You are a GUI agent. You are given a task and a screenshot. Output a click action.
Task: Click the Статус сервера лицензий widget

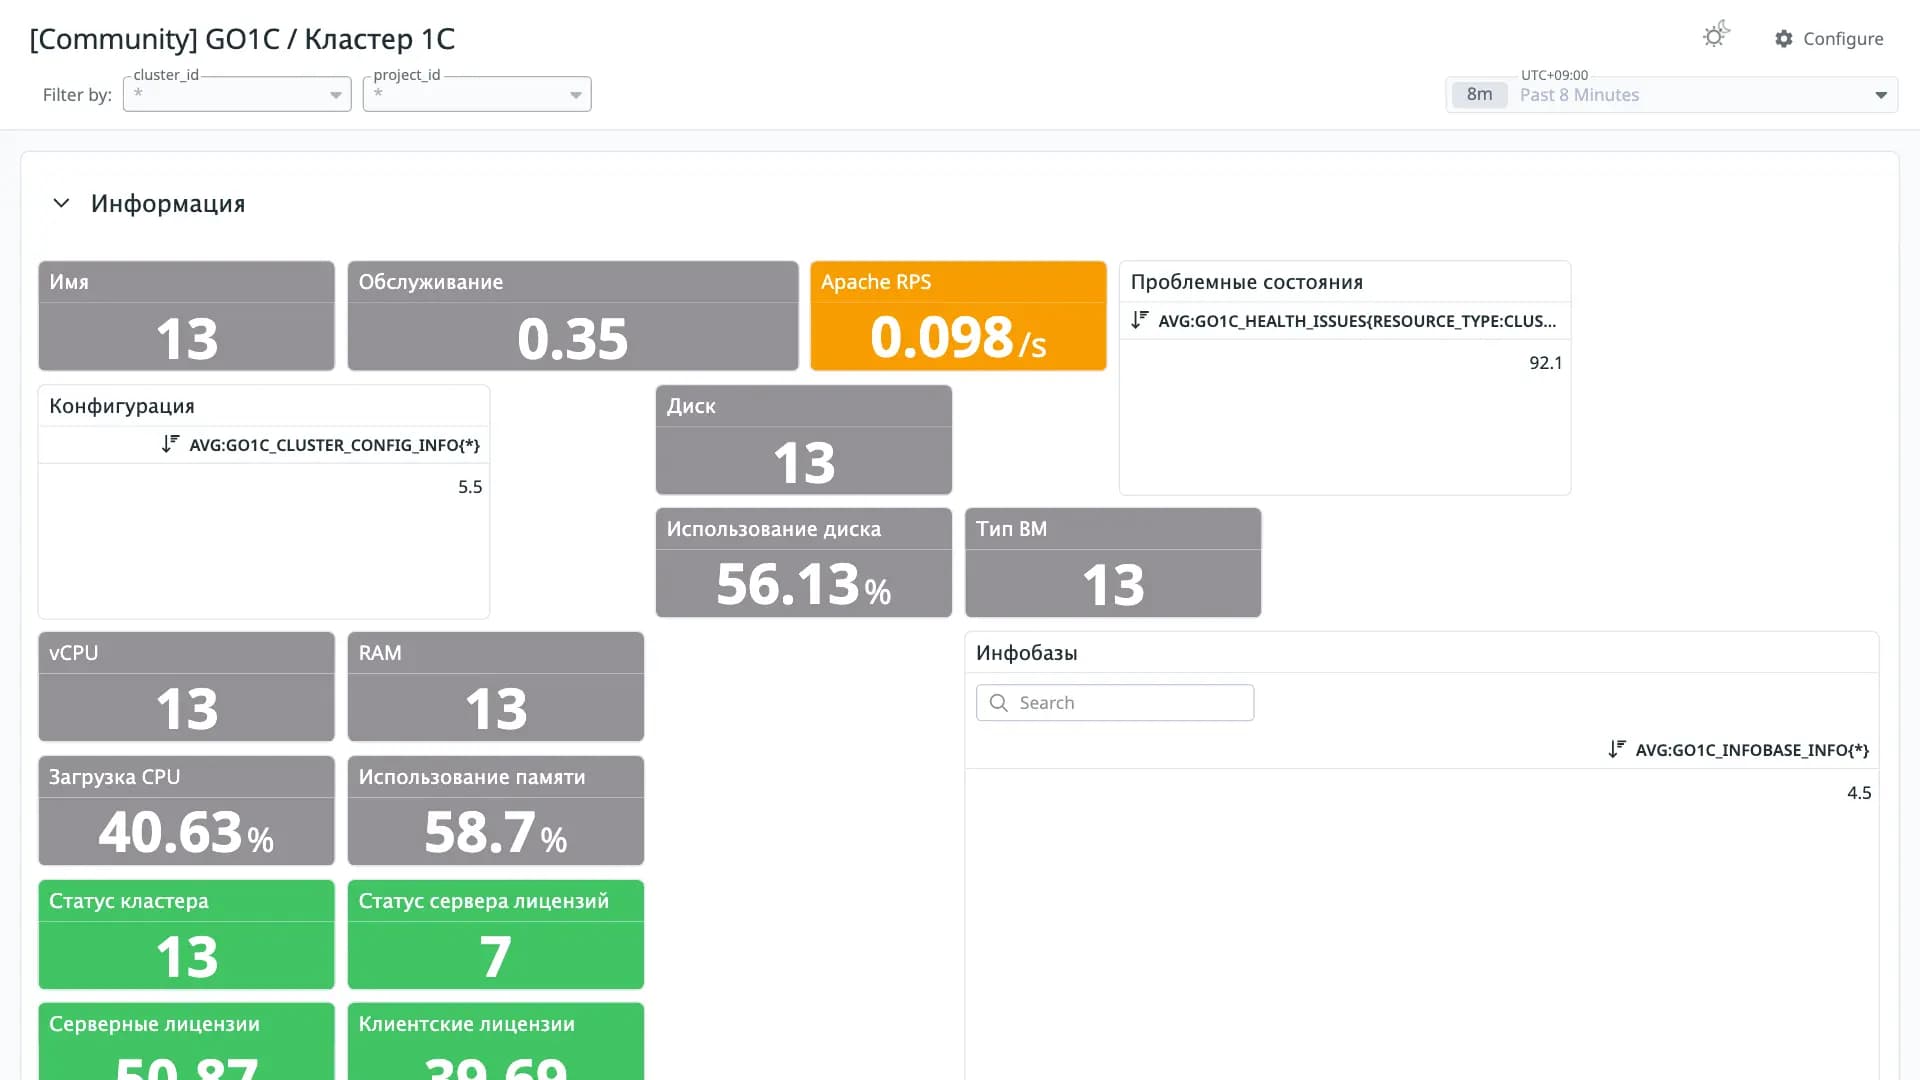(496, 935)
